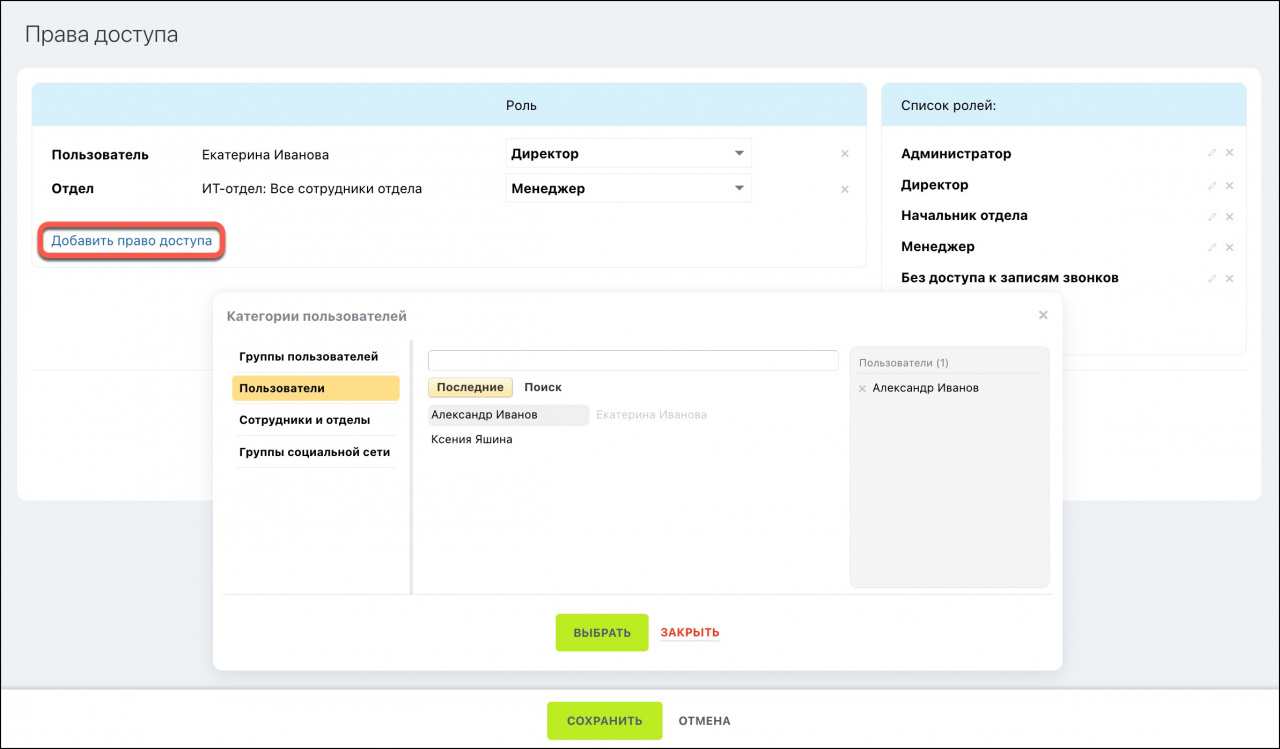The image size is (1280, 749).
Task: Edit the Администратор role pencil icon
Action: pyautogui.click(x=1212, y=154)
